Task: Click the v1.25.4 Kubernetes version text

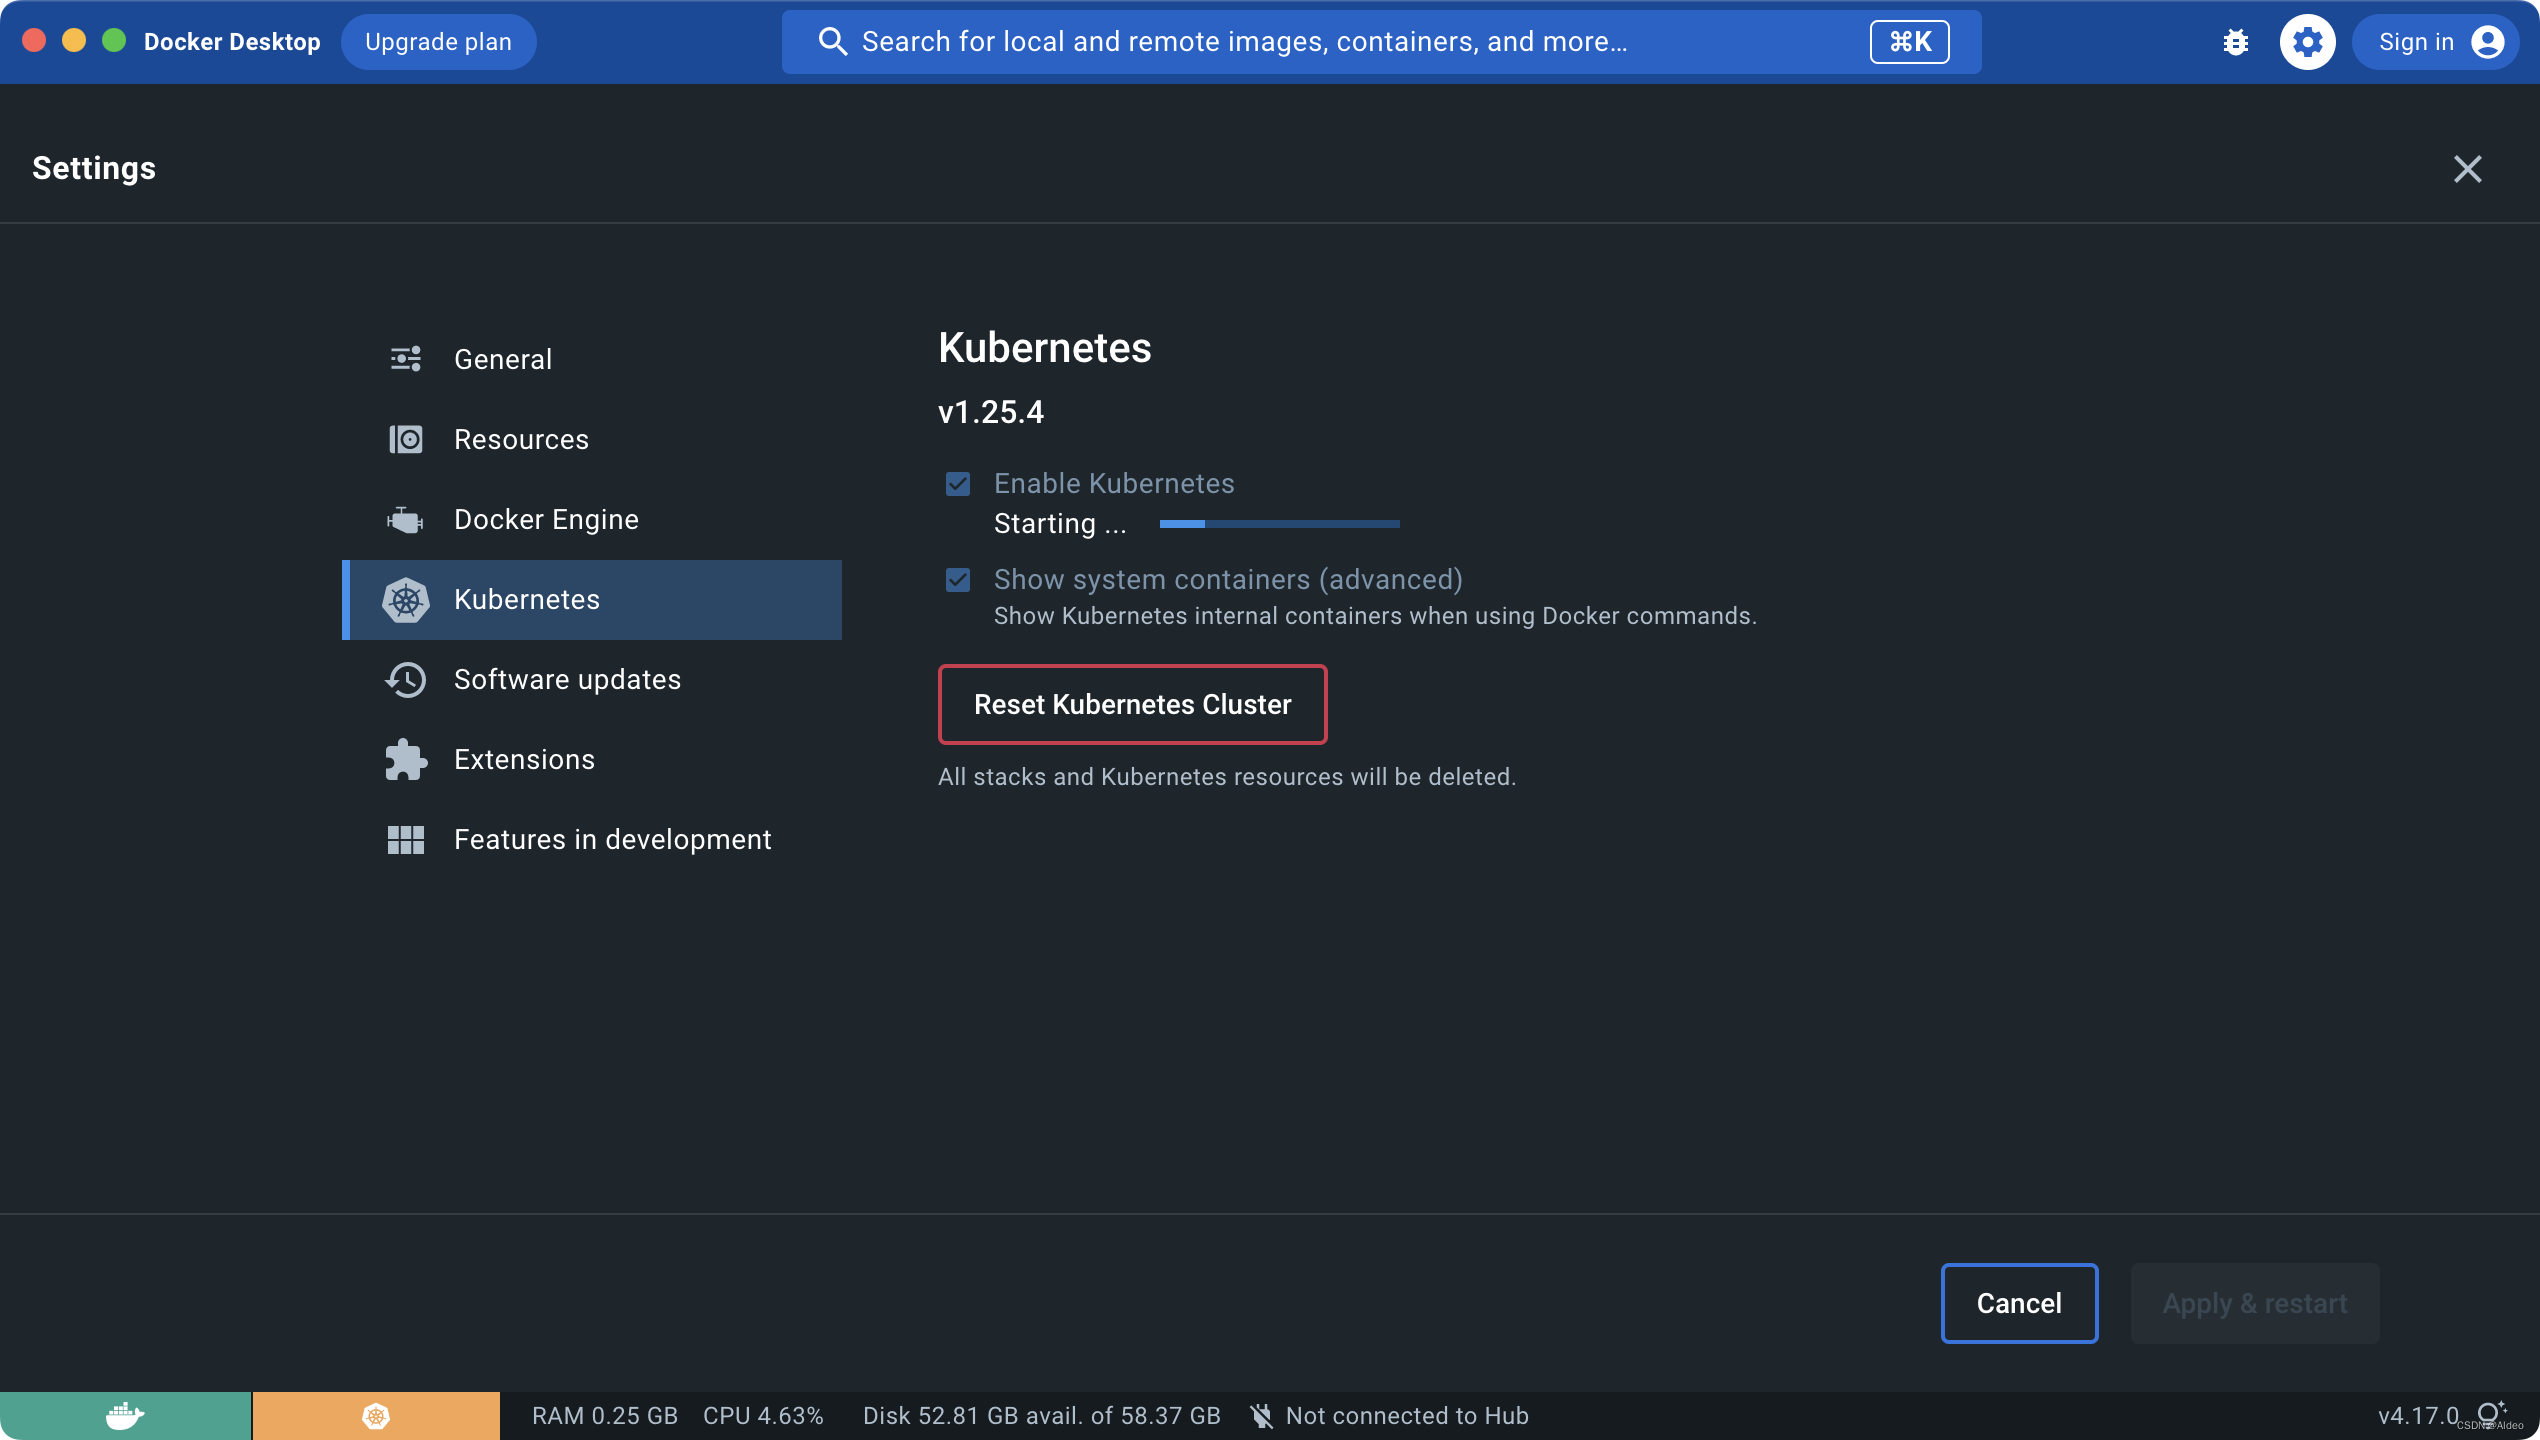Action: [990, 412]
